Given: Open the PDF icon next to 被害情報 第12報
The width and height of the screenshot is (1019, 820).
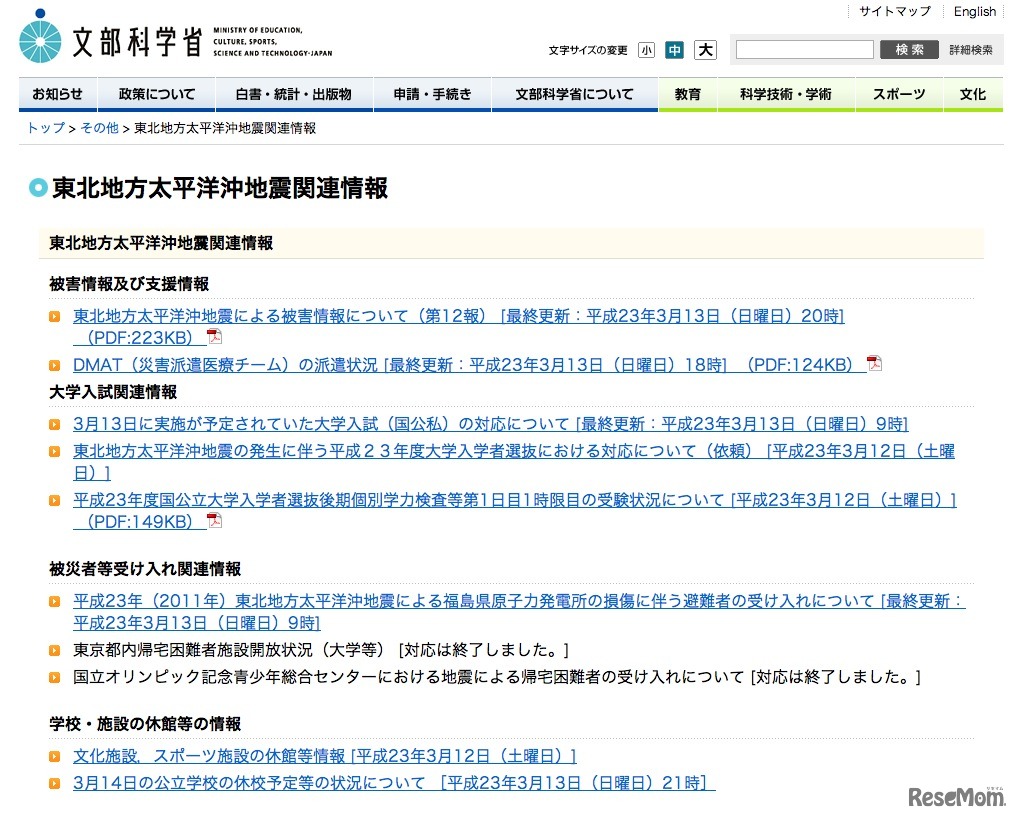Looking at the screenshot, I should pos(215,337).
